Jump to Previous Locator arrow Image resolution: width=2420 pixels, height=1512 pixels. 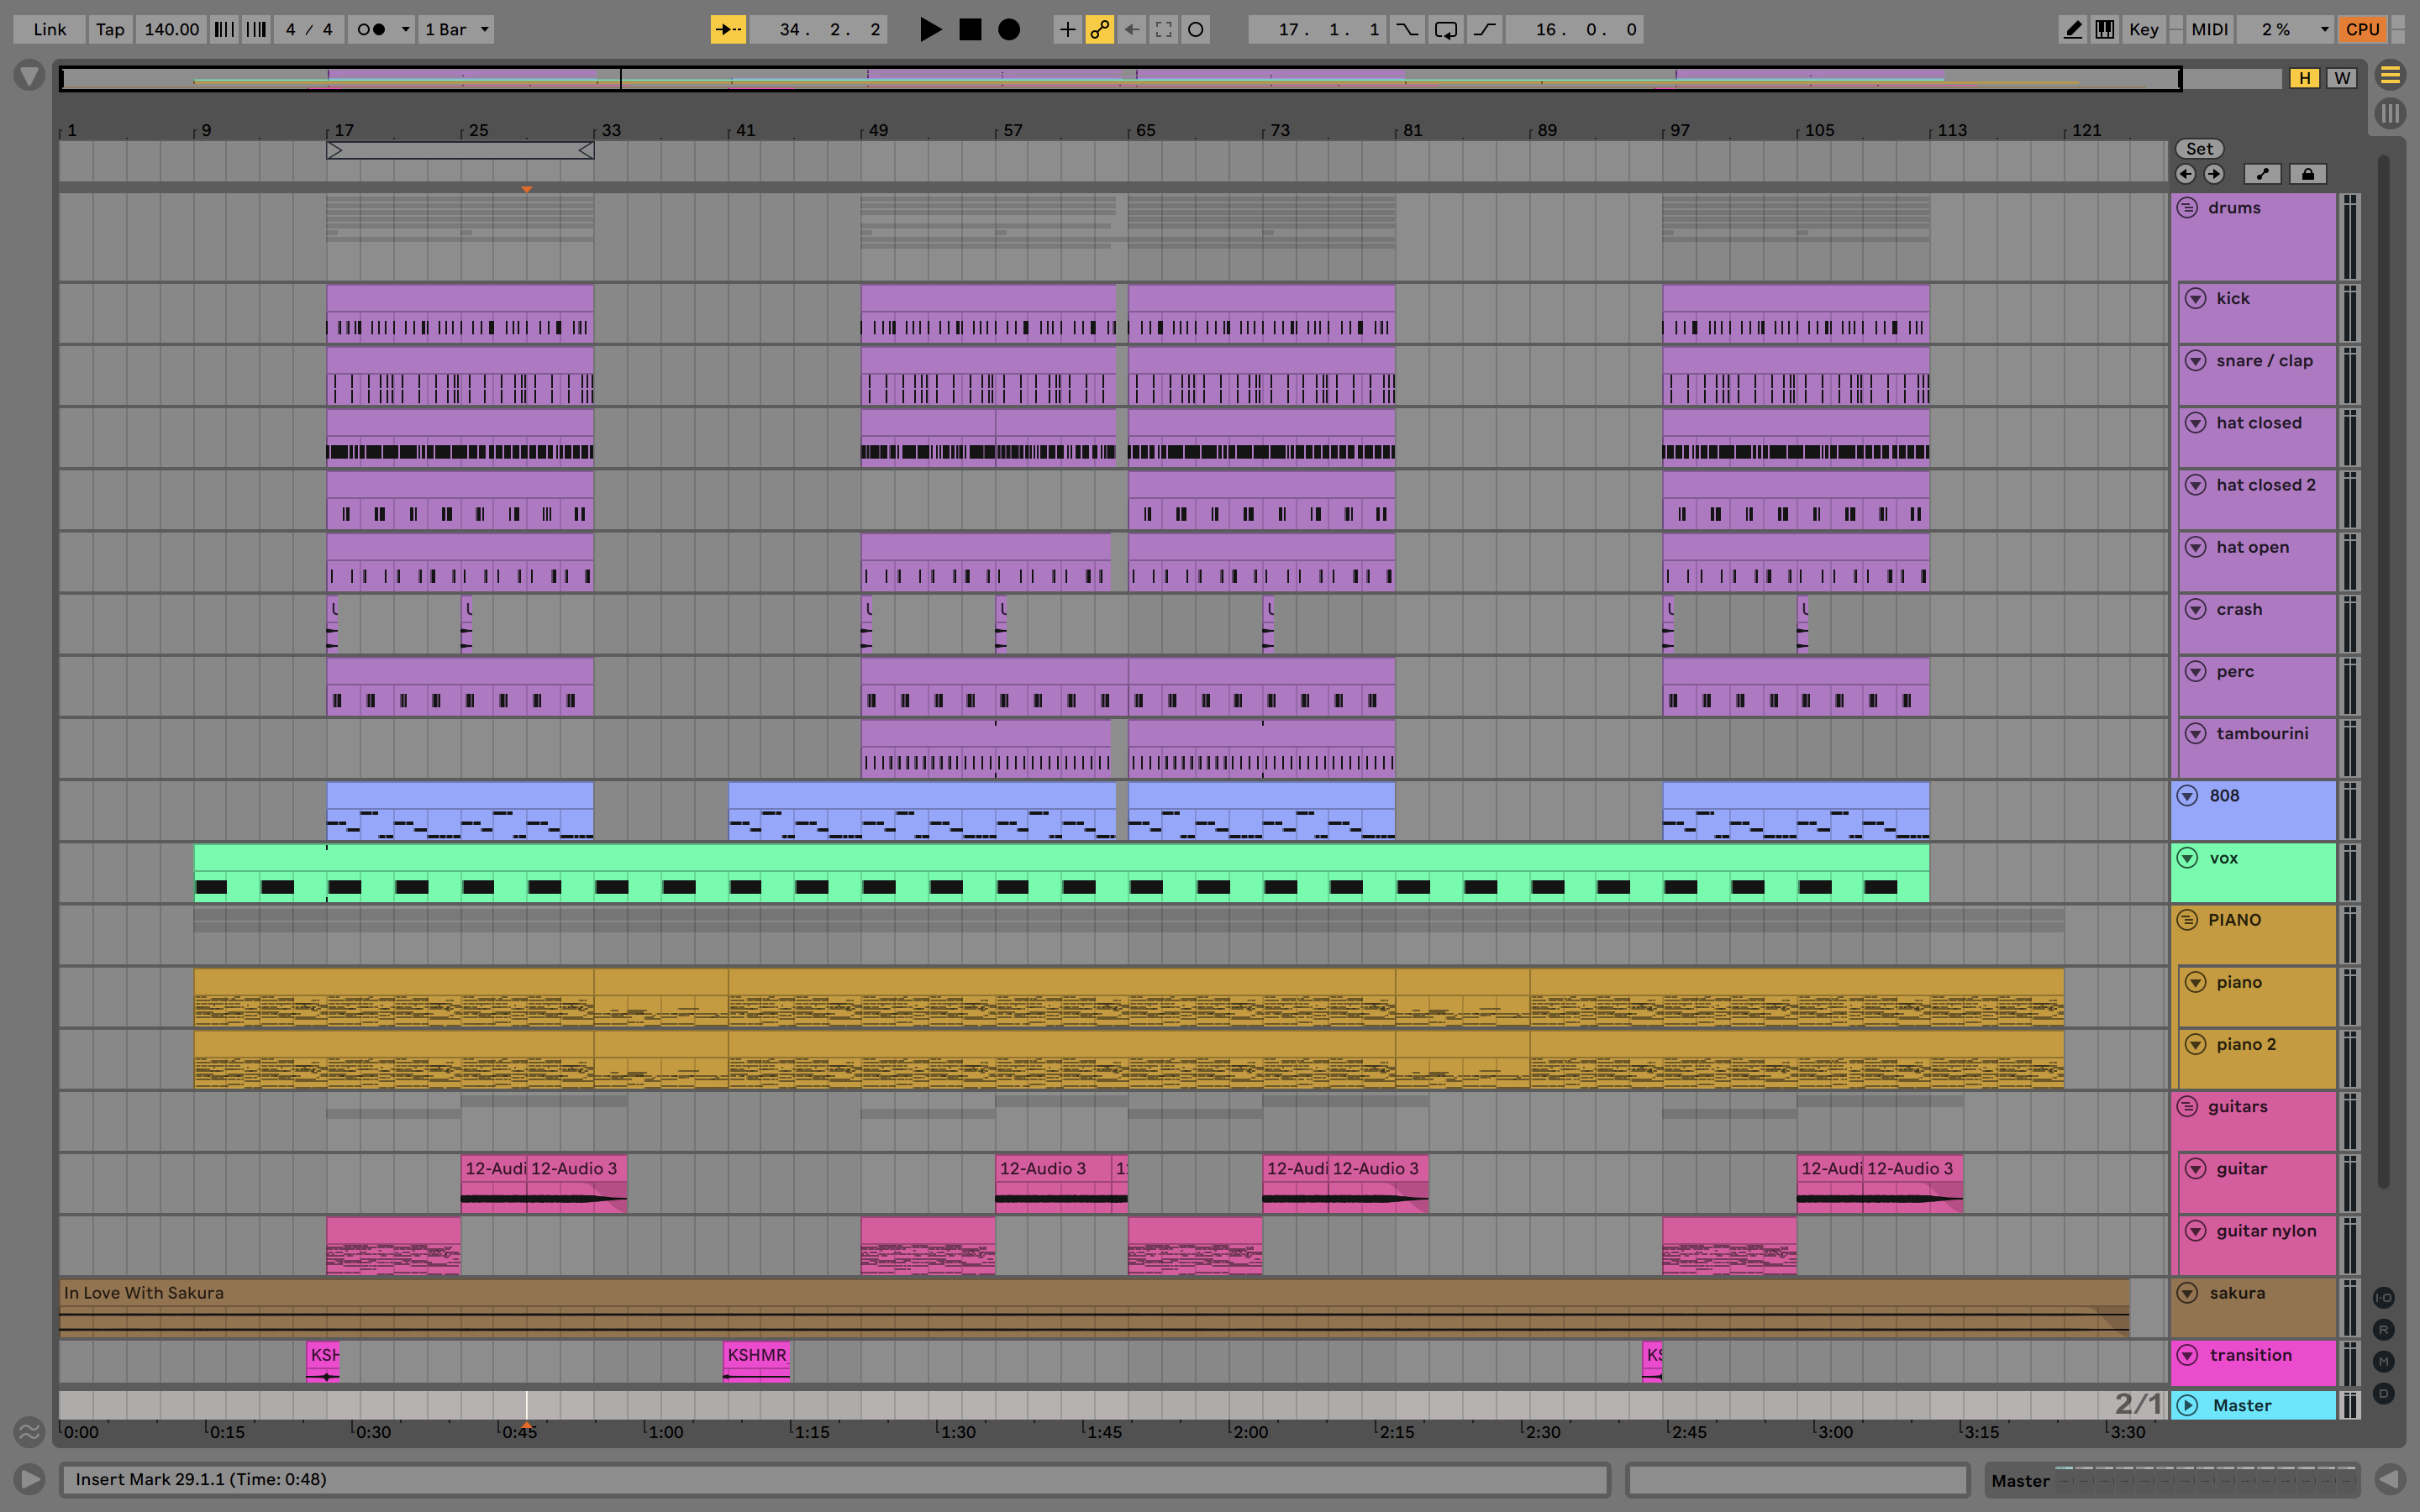pos(2186,174)
